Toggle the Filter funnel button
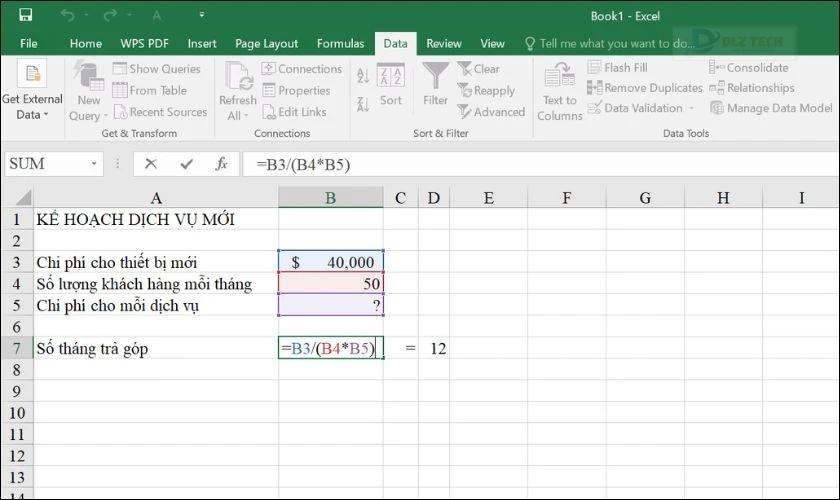The height and width of the screenshot is (500, 840). [x=435, y=85]
